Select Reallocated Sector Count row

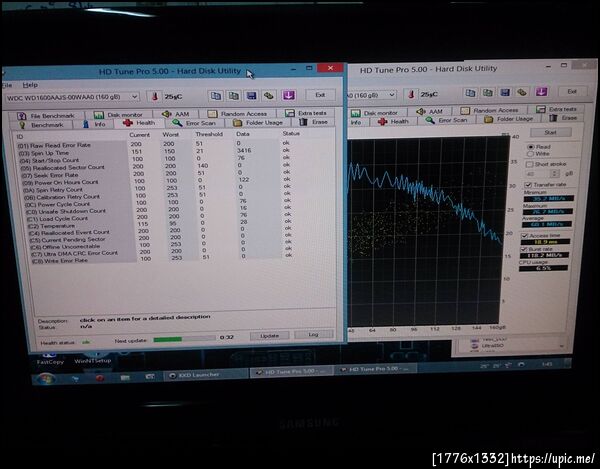[x=155, y=167]
